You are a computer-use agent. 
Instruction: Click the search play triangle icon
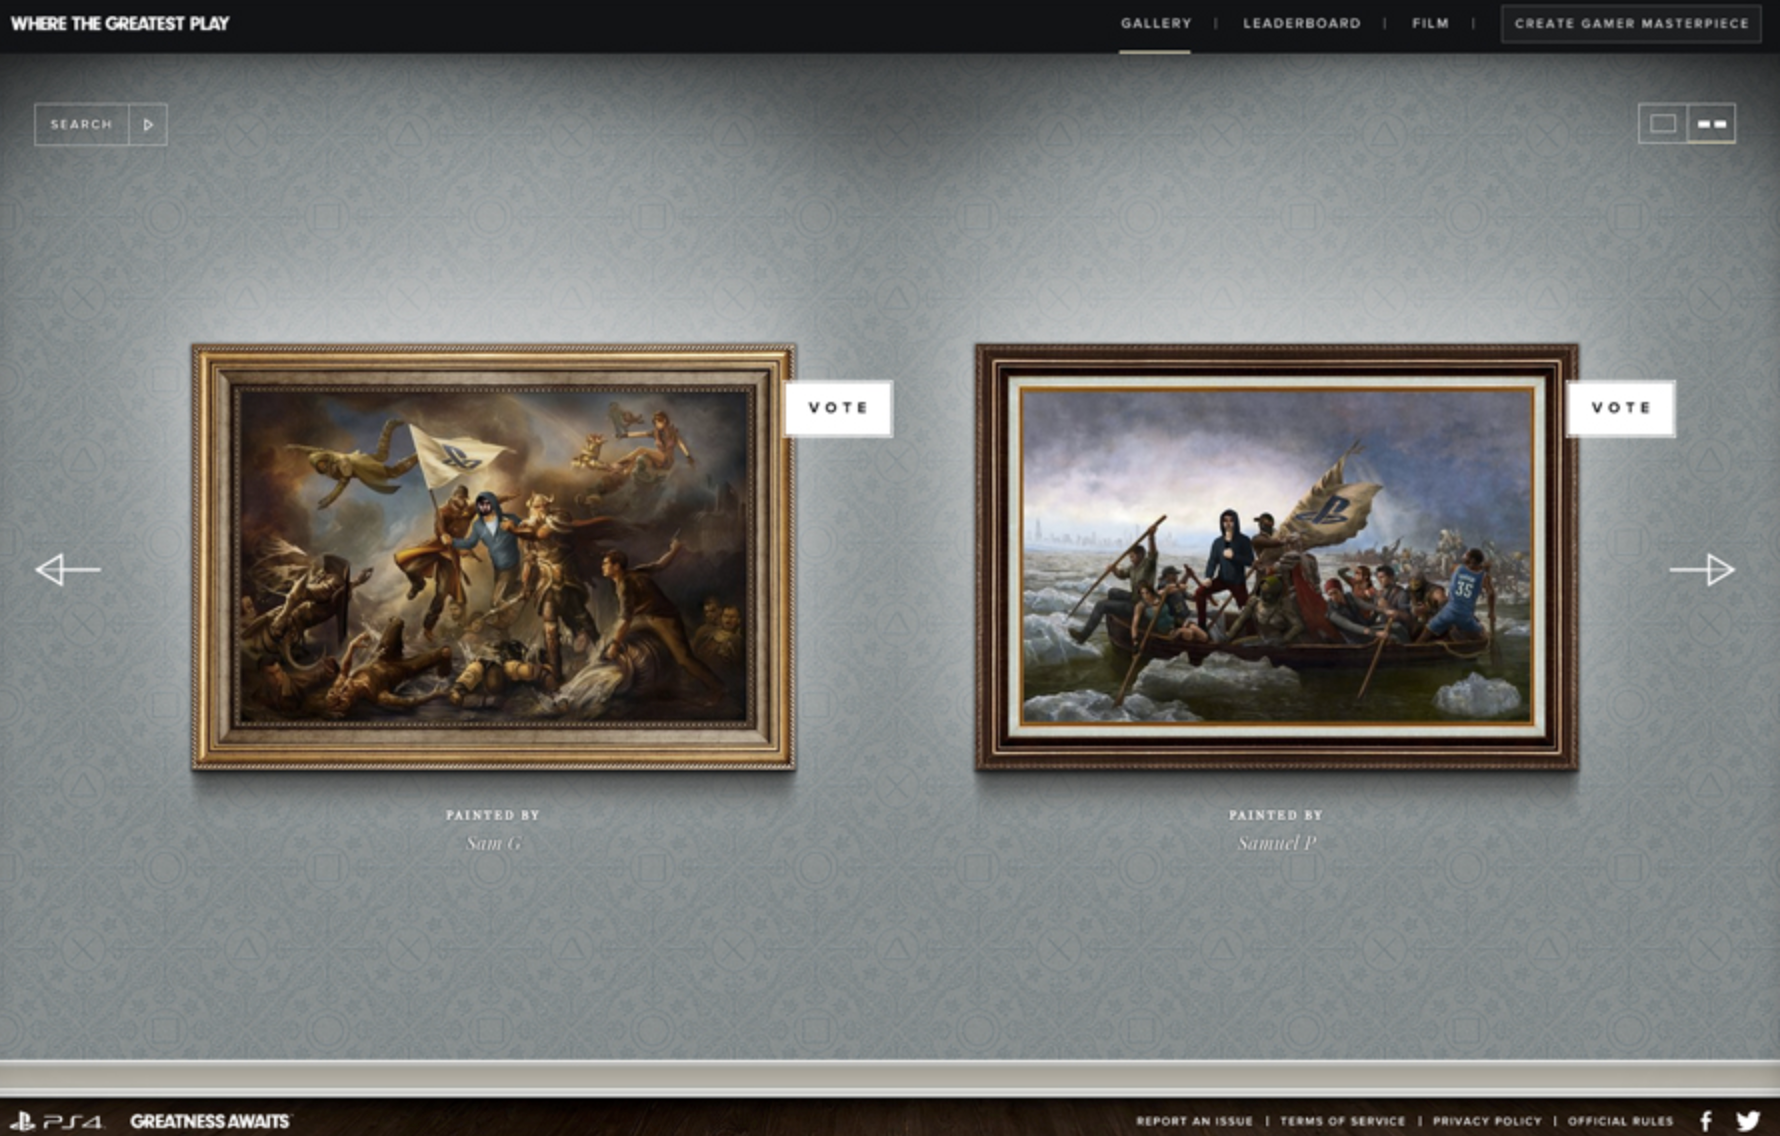148,125
